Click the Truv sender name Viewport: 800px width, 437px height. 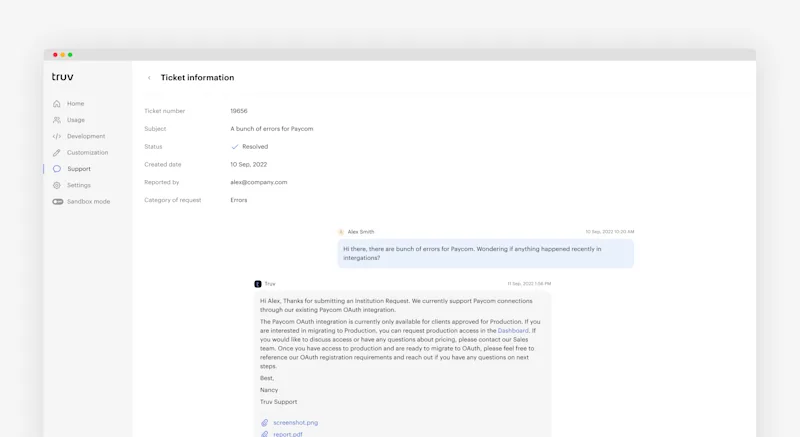point(270,284)
